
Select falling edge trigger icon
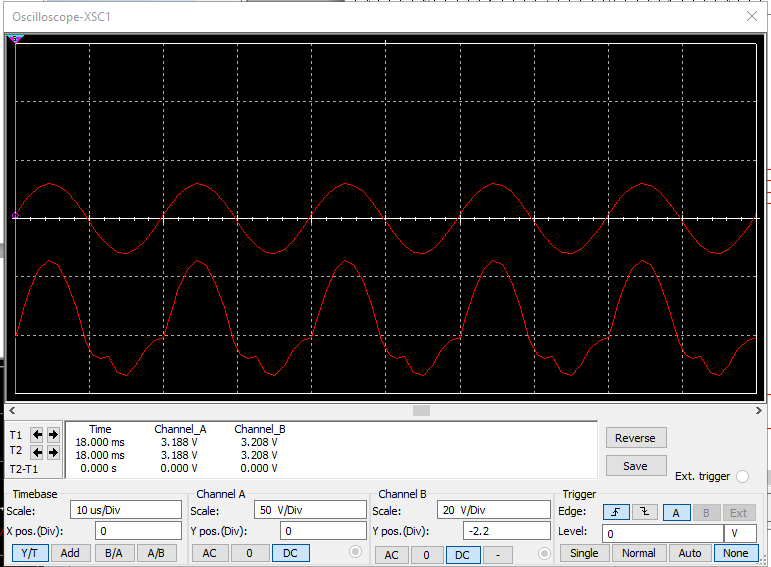[646, 512]
